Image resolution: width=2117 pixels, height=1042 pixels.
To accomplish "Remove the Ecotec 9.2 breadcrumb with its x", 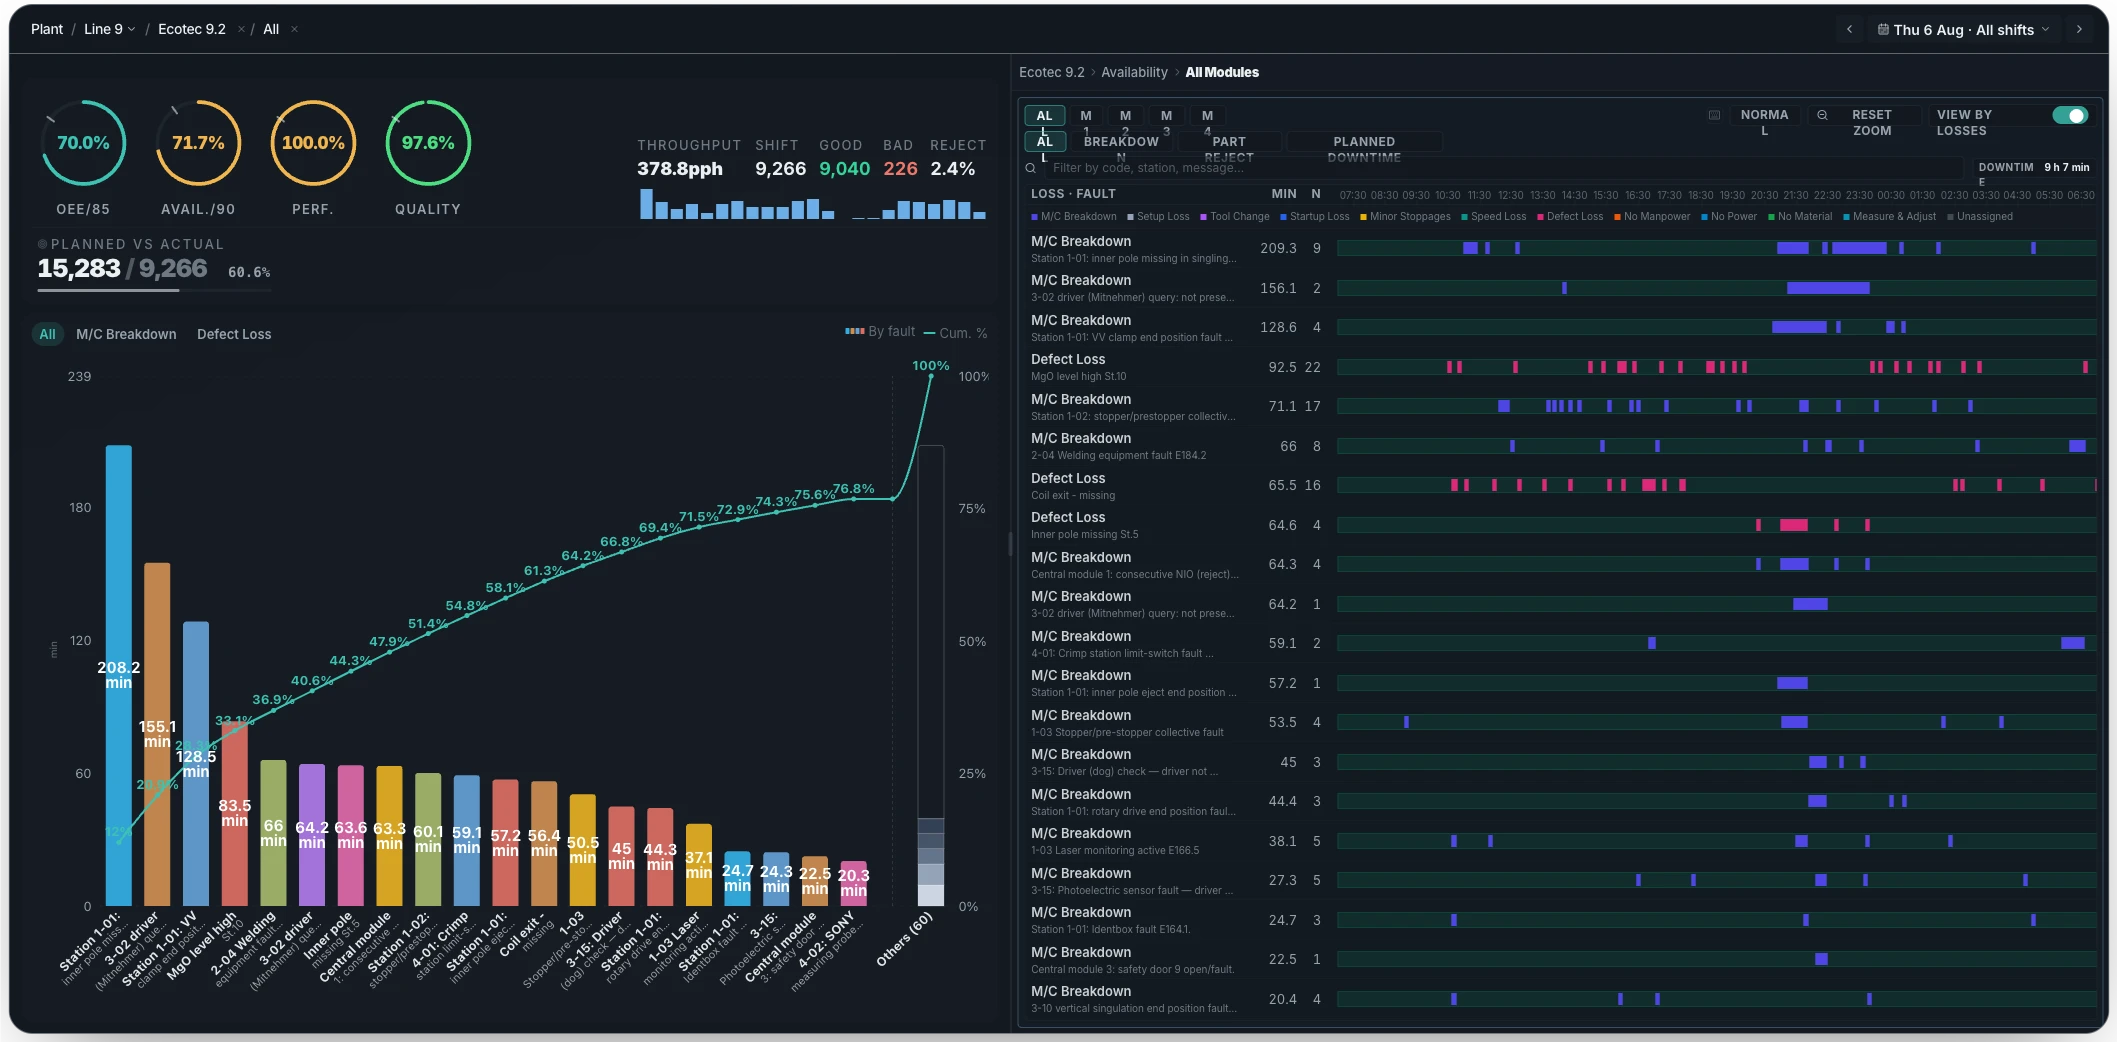I will click(x=241, y=29).
